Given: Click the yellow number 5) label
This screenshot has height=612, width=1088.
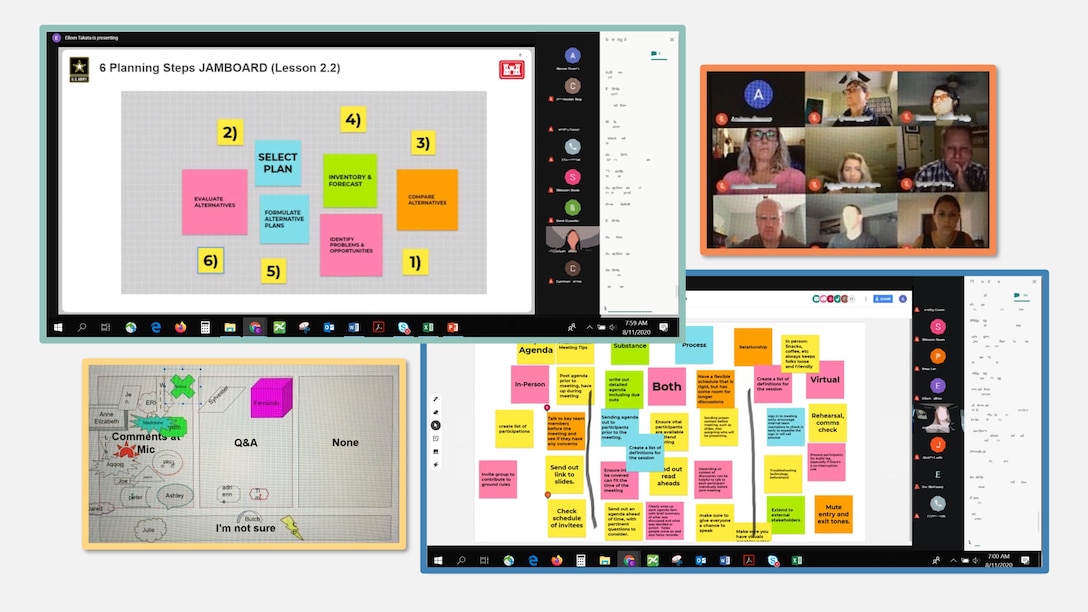Looking at the screenshot, I should 273,271.
